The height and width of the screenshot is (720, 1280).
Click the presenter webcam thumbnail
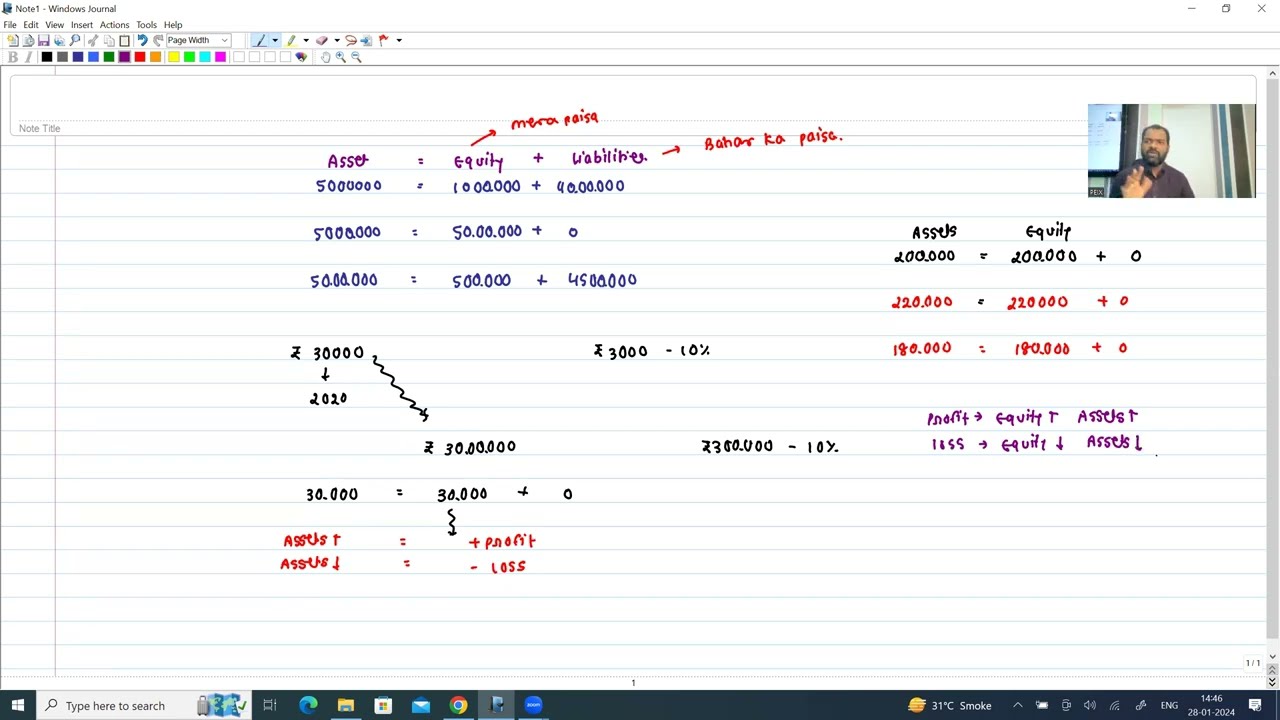pyautogui.click(x=1171, y=151)
